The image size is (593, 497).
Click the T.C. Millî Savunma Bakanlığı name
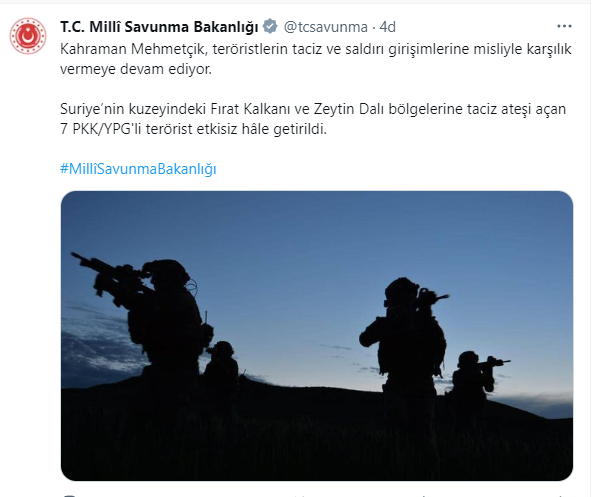click(159, 27)
